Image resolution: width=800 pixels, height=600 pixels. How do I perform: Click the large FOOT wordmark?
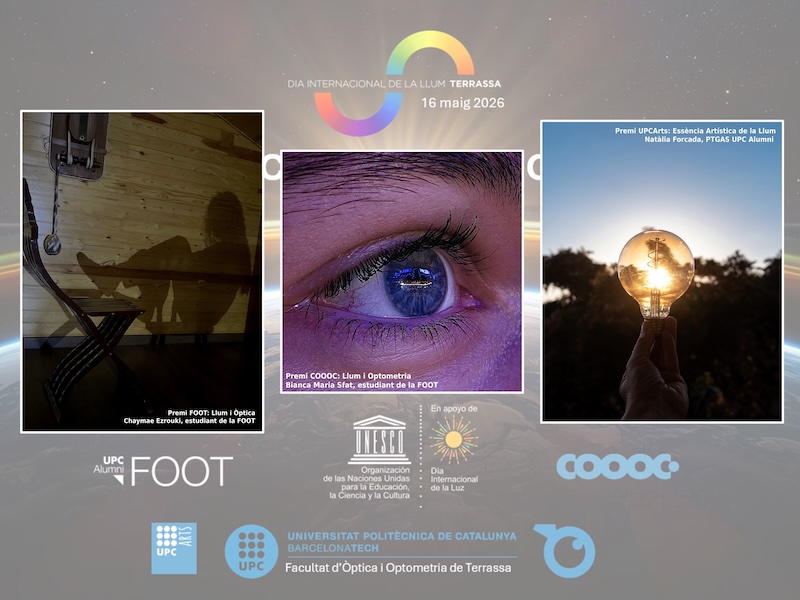tap(182, 471)
